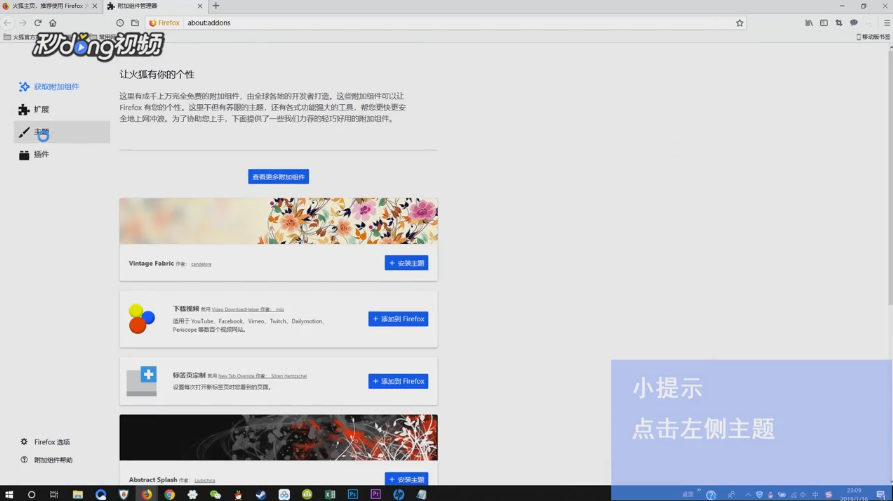Open WeChat from the taskbar

(x=215, y=494)
